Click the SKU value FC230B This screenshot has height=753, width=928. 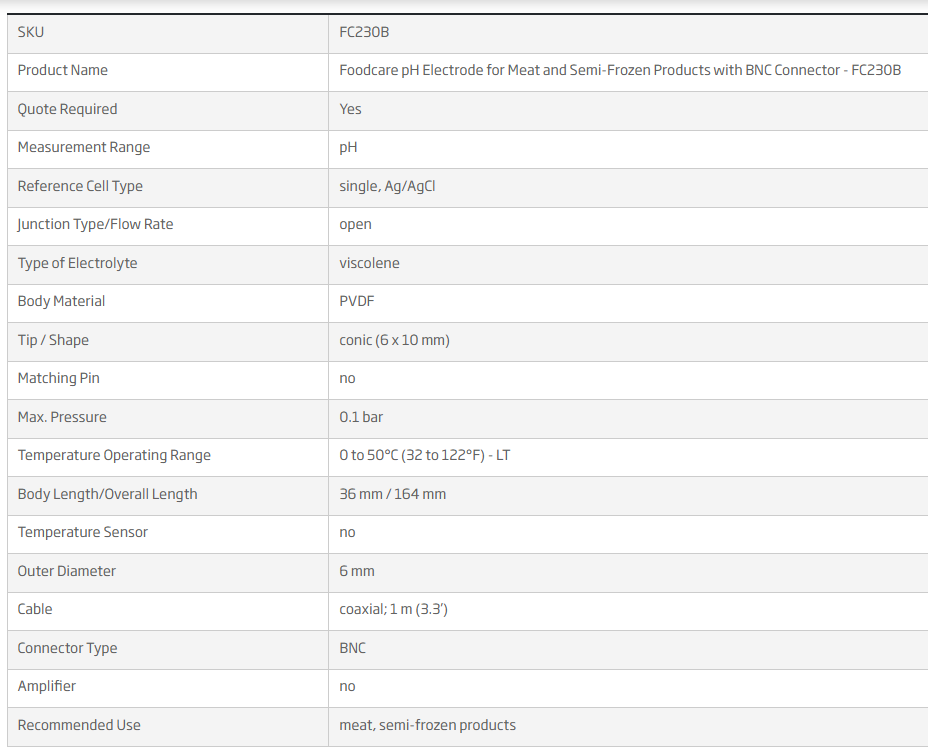tap(364, 32)
